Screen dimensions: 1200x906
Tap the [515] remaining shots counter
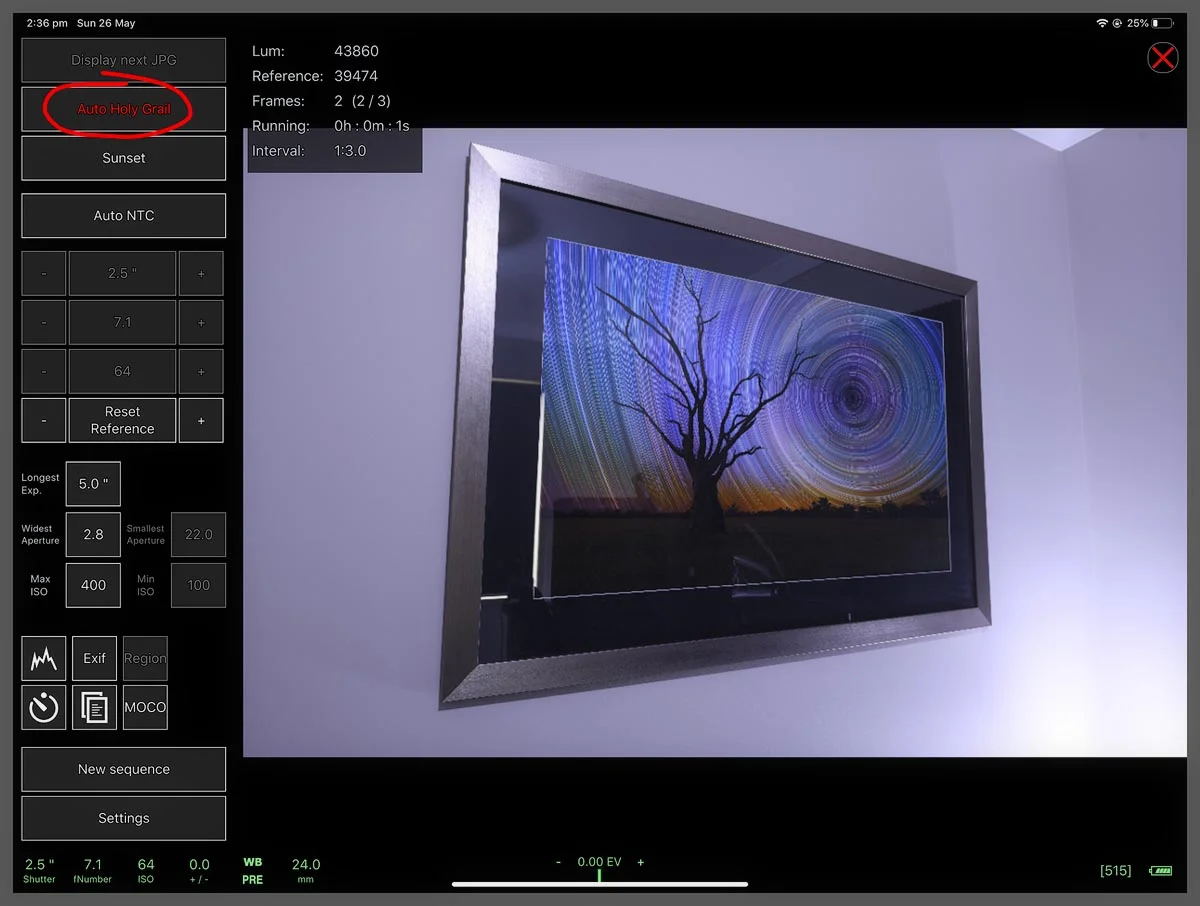coord(1115,871)
